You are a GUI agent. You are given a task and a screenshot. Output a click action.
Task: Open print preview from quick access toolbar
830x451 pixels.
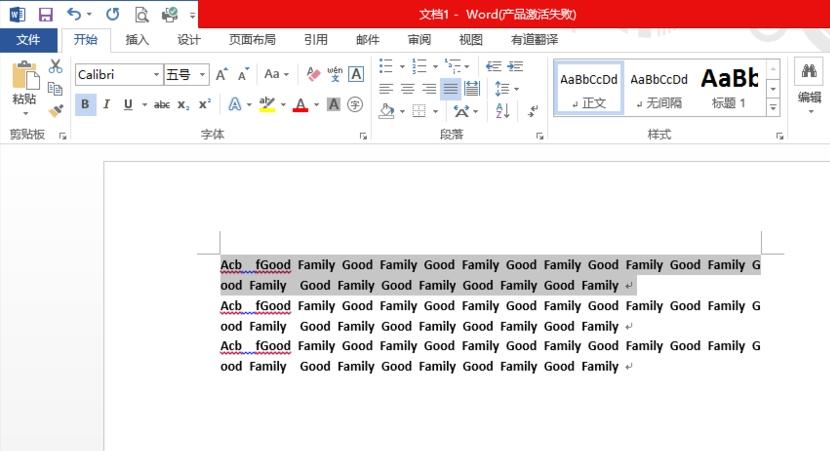click(x=141, y=14)
